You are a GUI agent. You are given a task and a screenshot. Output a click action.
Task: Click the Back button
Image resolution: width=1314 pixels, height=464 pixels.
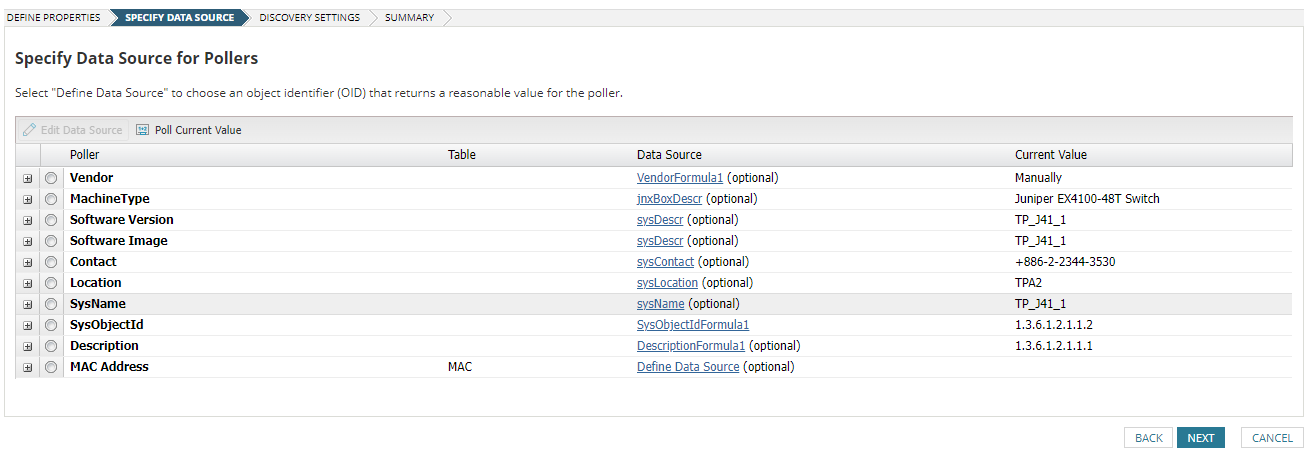1148,438
